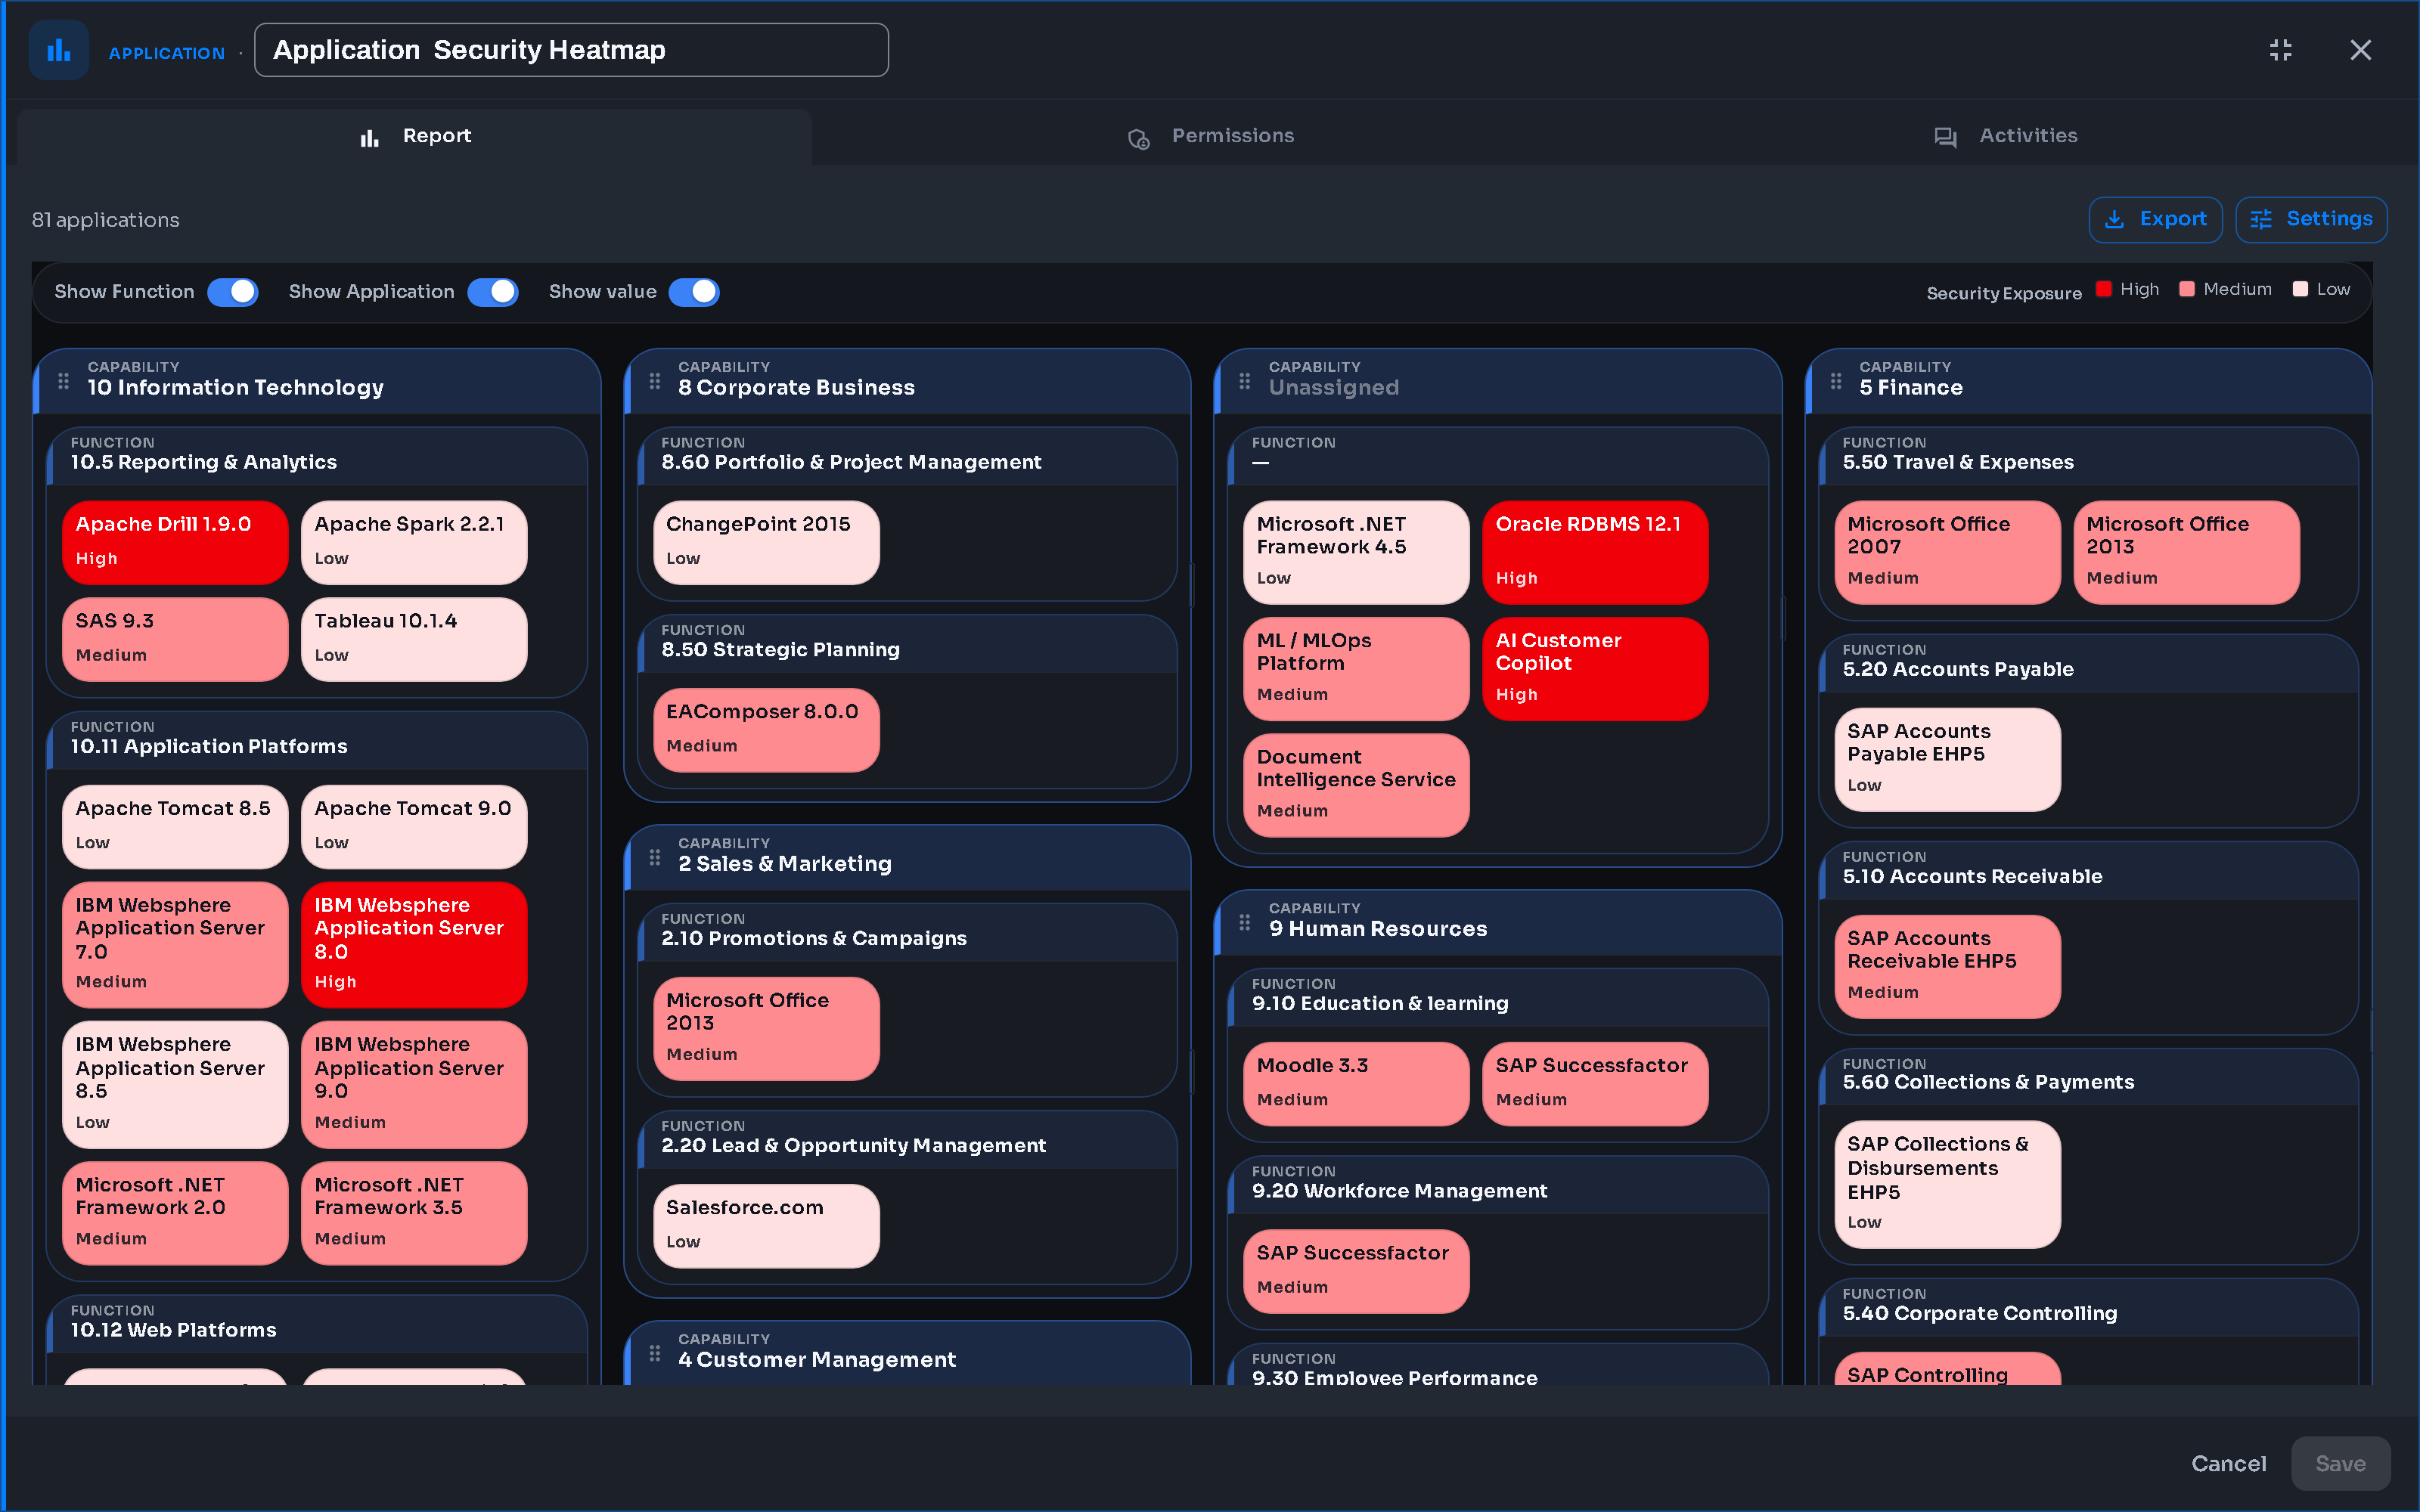Select the Apache Spark 2.2.1 card
This screenshot has height=1512, width=2420.
point(414,542)
